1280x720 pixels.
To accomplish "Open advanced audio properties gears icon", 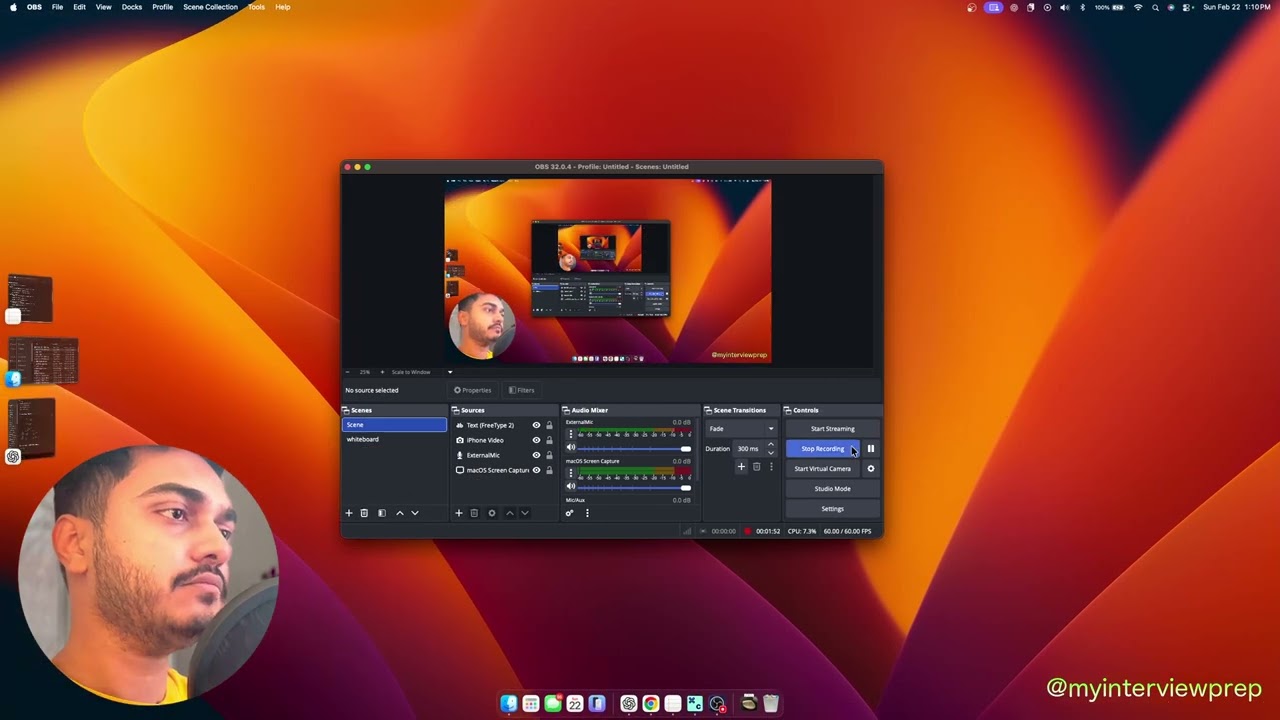I will tap(569, 513).
